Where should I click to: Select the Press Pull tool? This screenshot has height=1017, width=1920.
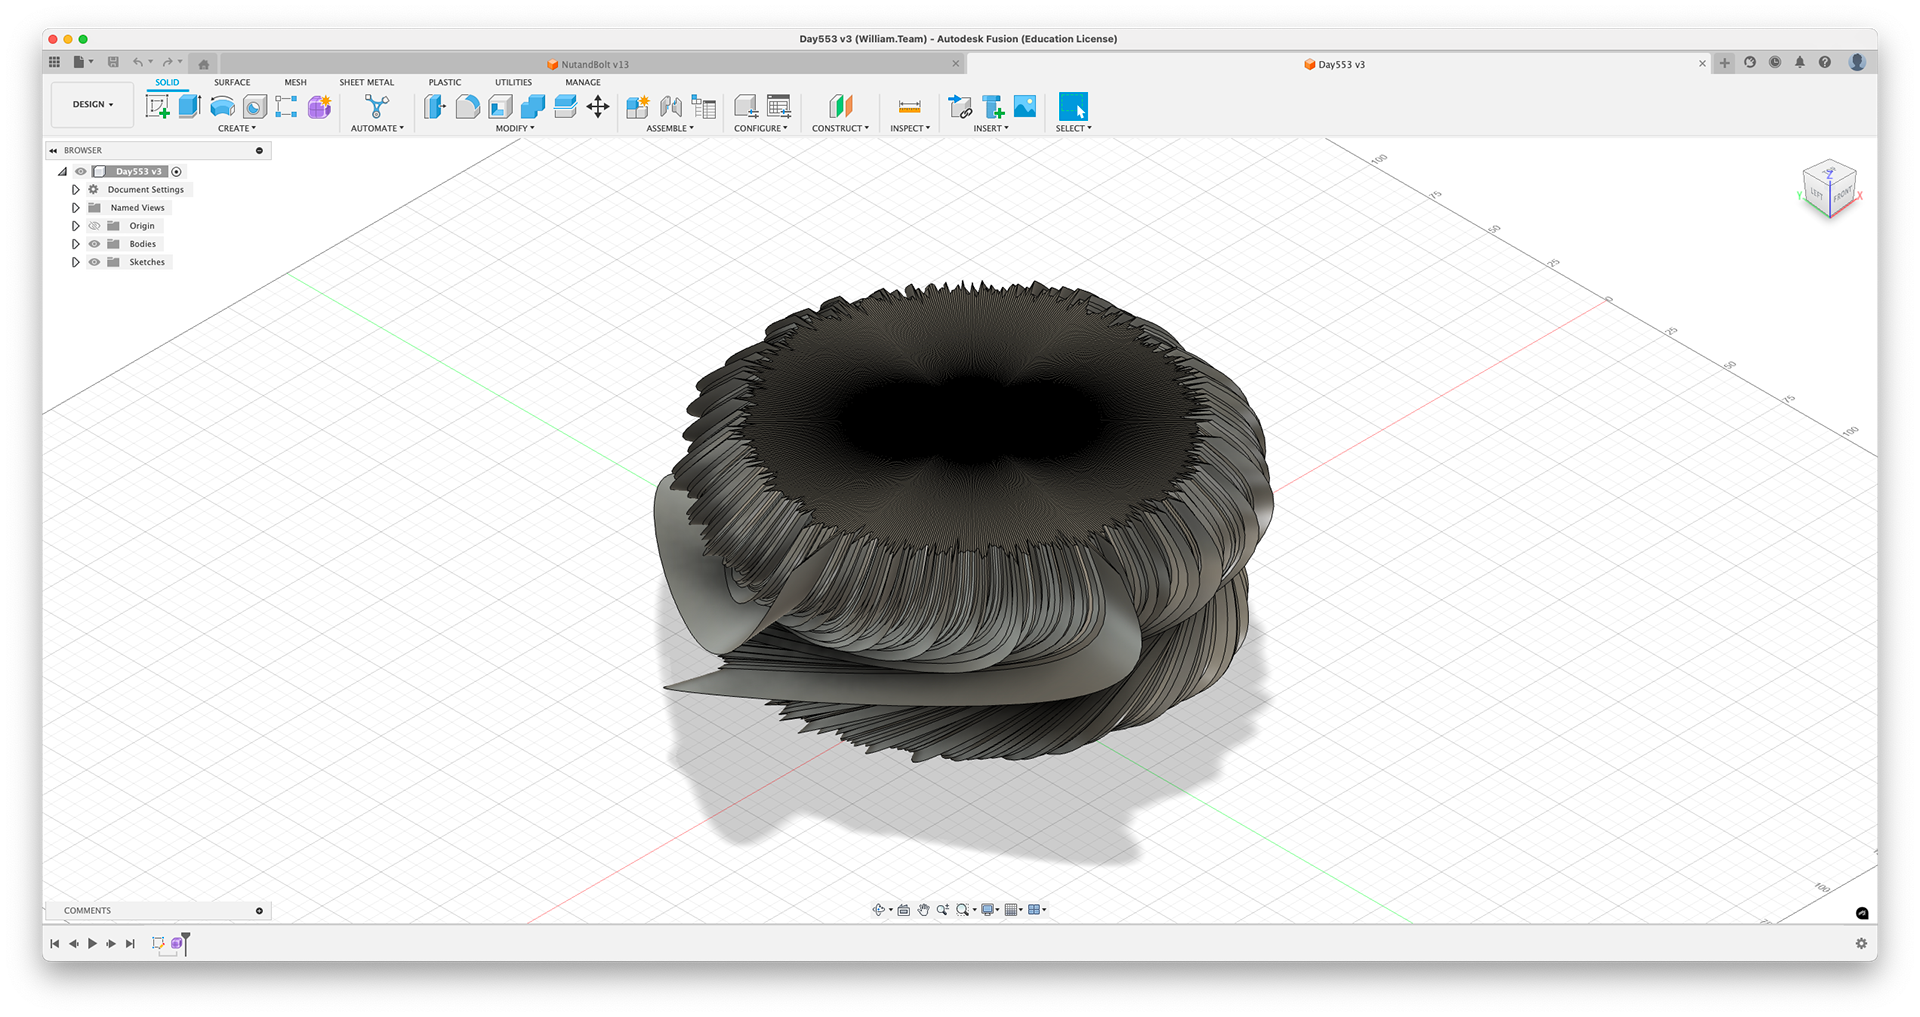point(435,107)
